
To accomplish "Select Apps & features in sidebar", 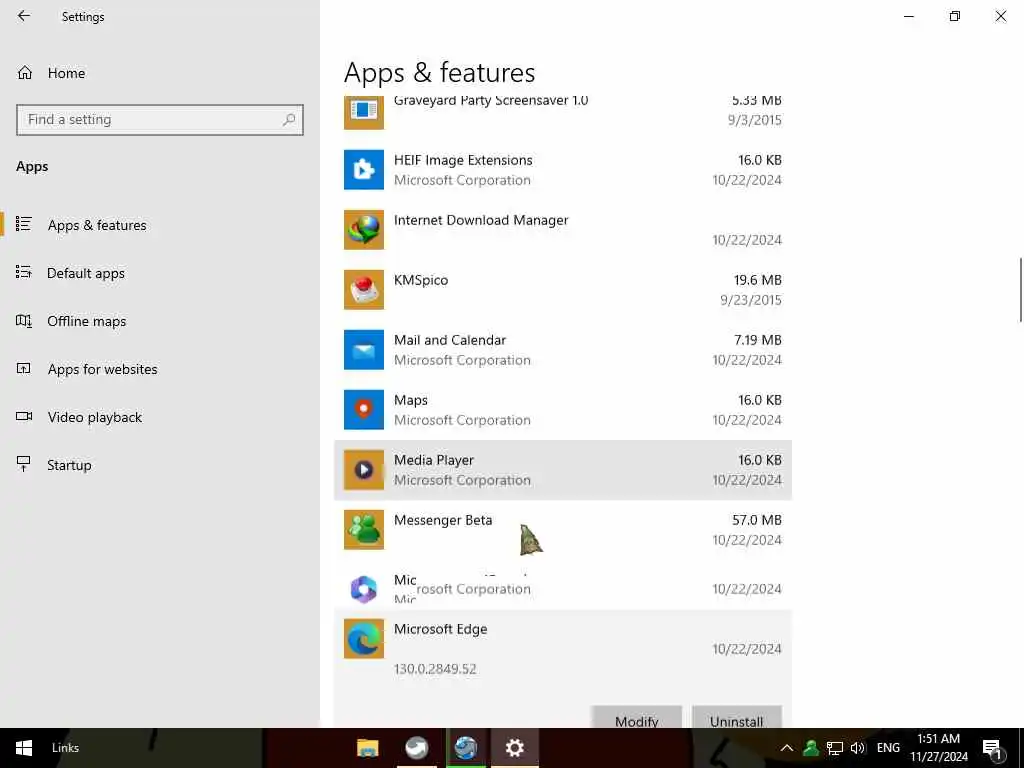I will [160, 225].
